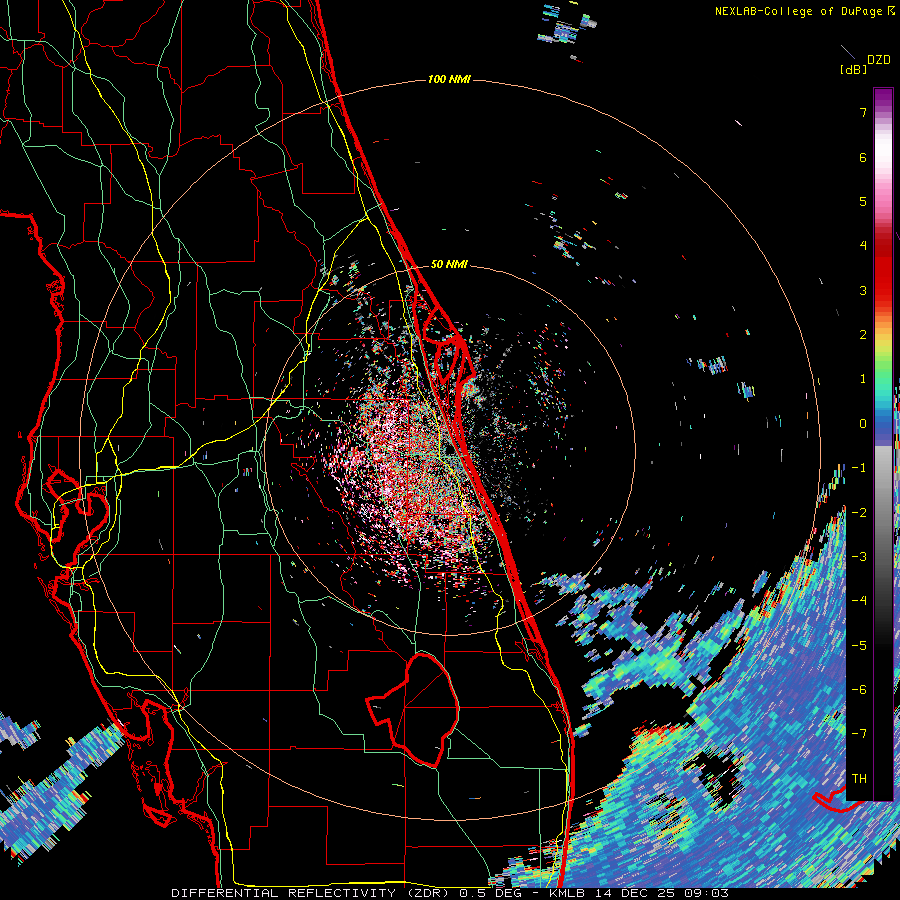The height and width of the screenshot is (900, 900).
Task: Click the [dB] units label
Action: click(853, 69)
